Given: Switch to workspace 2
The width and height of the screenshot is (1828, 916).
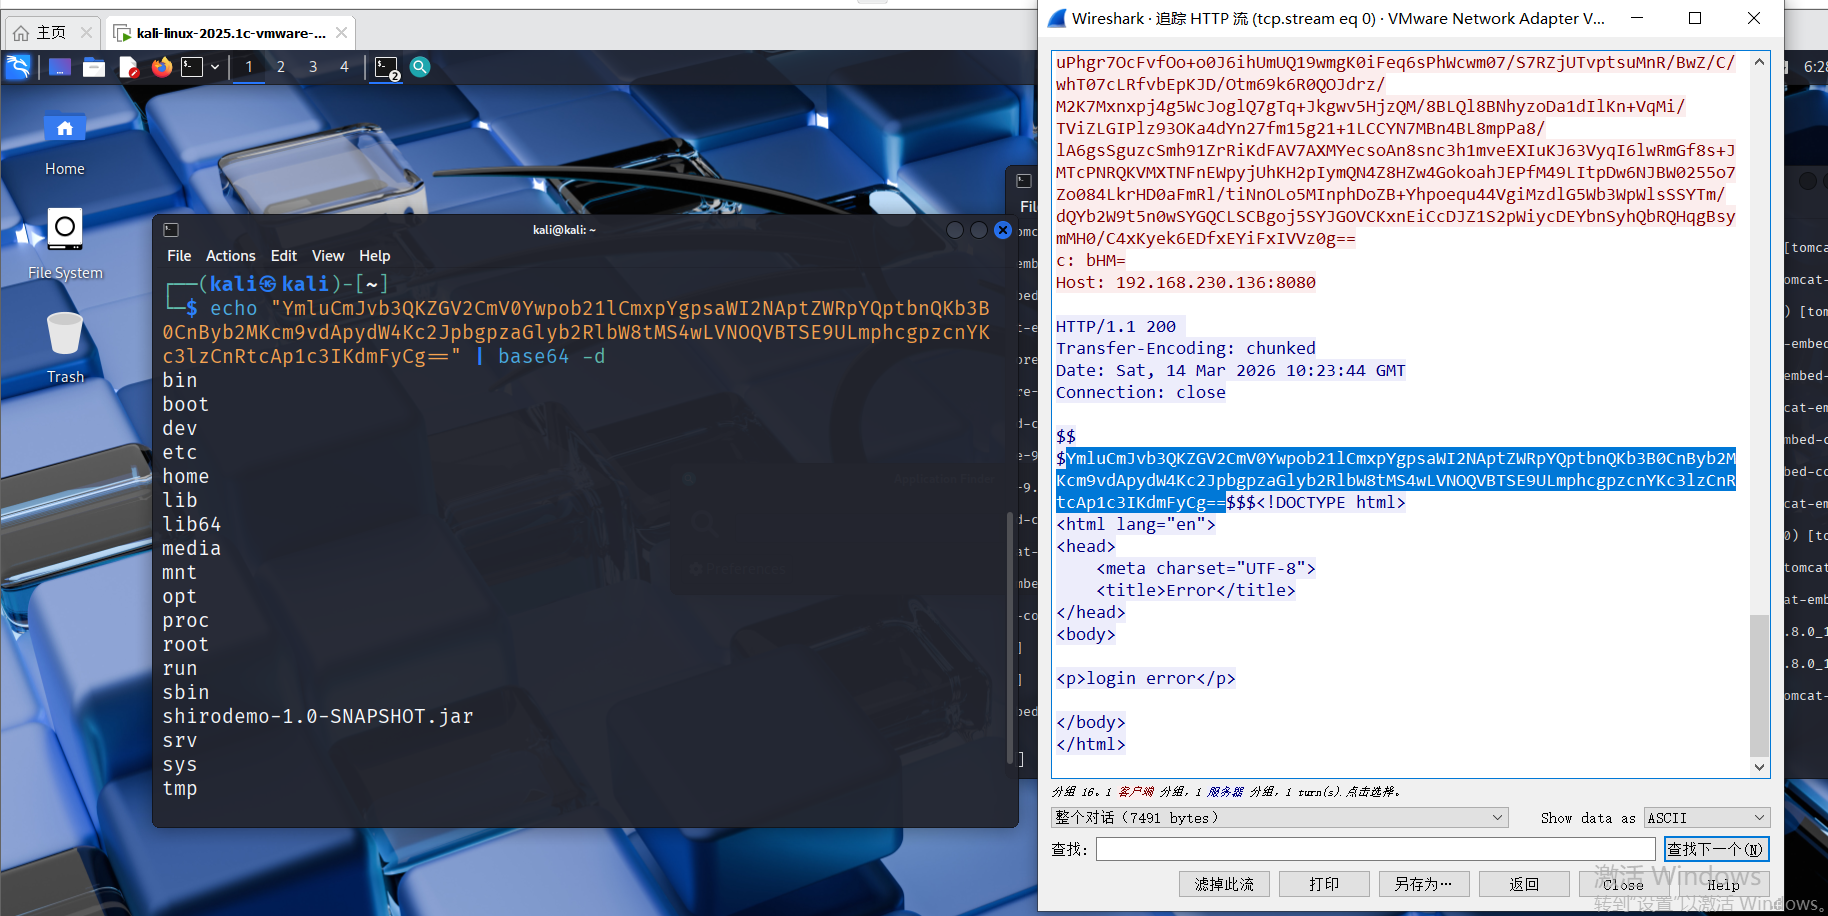Looking at the screenshot, I should tap(281, 67).
